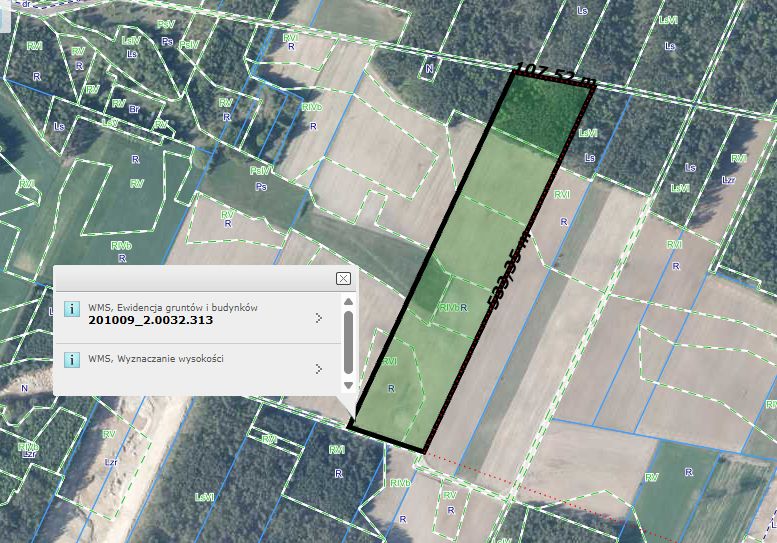Select parcel ID 201009_2.0032.313
Image resolution: width=777 pixels, height=543 pixels.
click(151, 320)
